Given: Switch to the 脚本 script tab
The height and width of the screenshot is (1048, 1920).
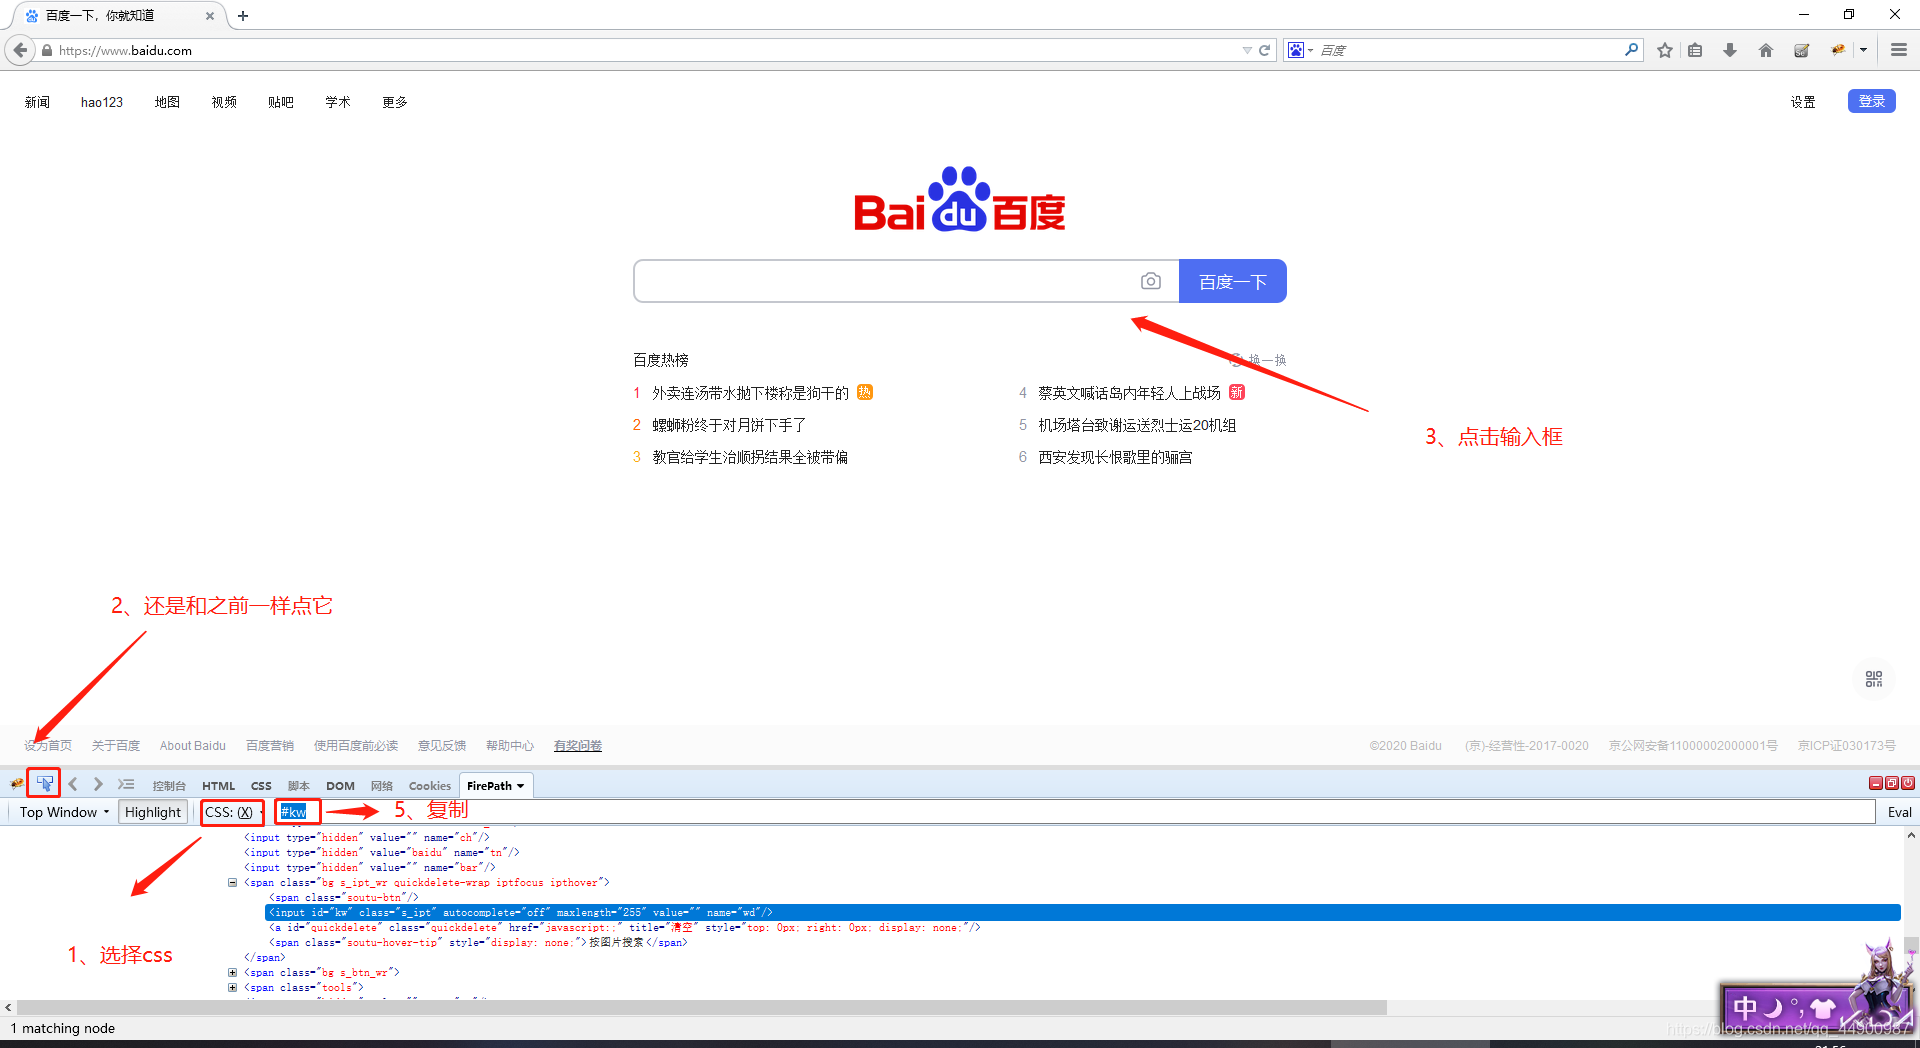Looking at the screenshot, I should (298, 786).
